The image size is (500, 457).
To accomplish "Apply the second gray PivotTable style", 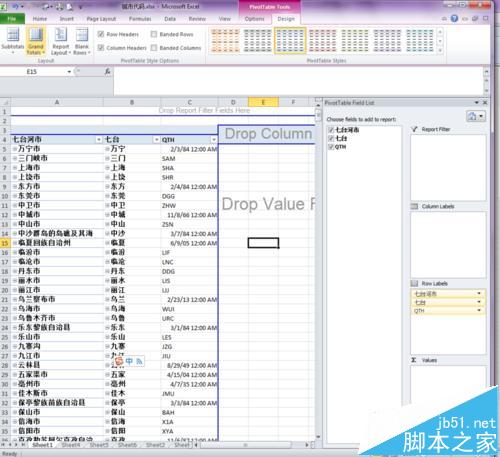I will click(258, 41).
